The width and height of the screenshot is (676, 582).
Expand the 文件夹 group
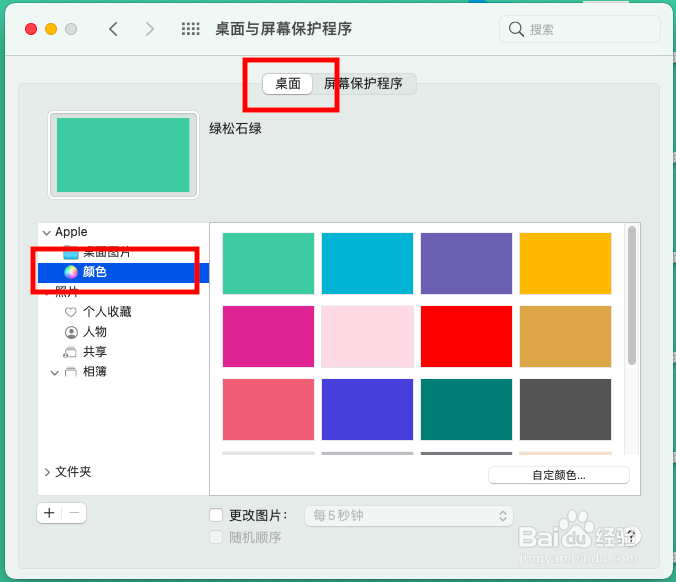[47, 472]
